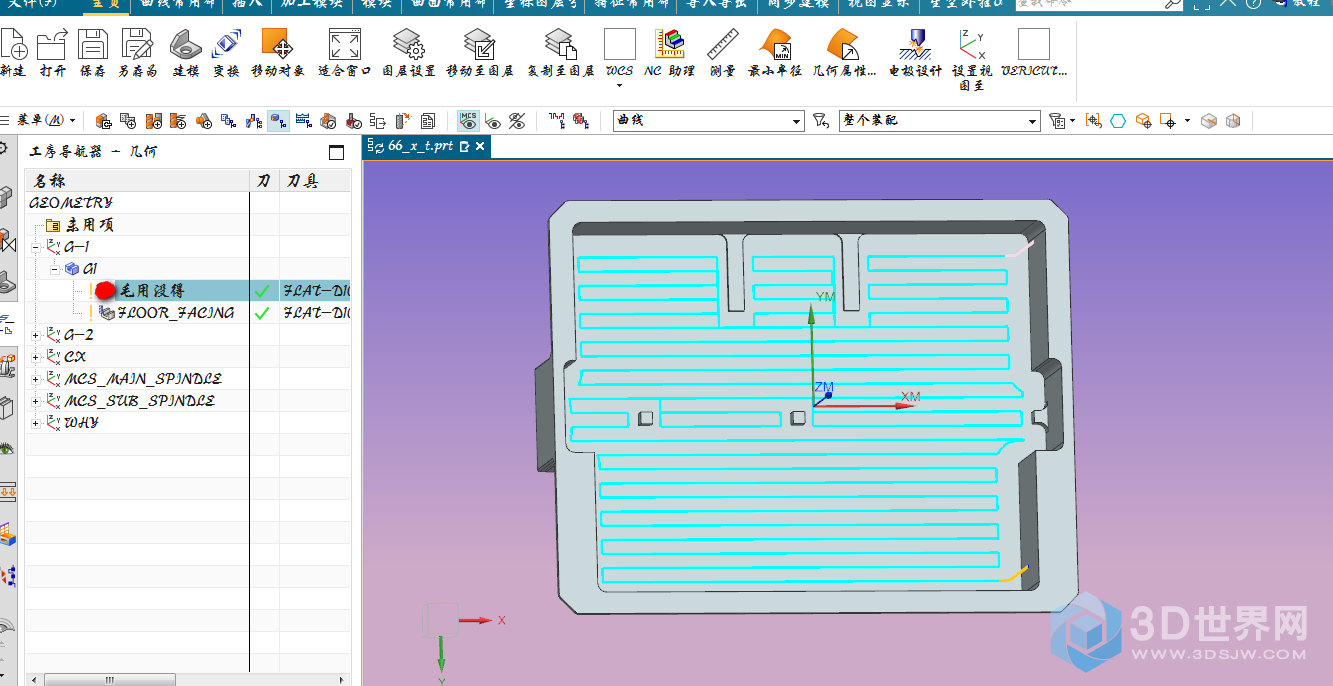Collapse the G-1 tree node
The height and width of the screenshot is (686, 1333).
pyautogui.click(x=36, y=247)
